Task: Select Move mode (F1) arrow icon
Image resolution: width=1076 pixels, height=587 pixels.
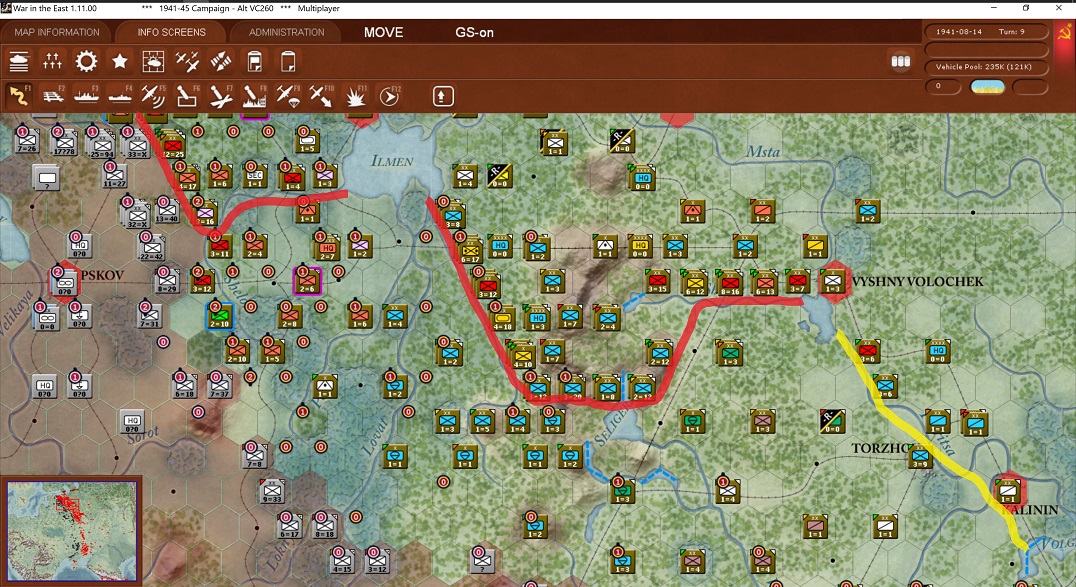Action: click(x=19, y=96)
